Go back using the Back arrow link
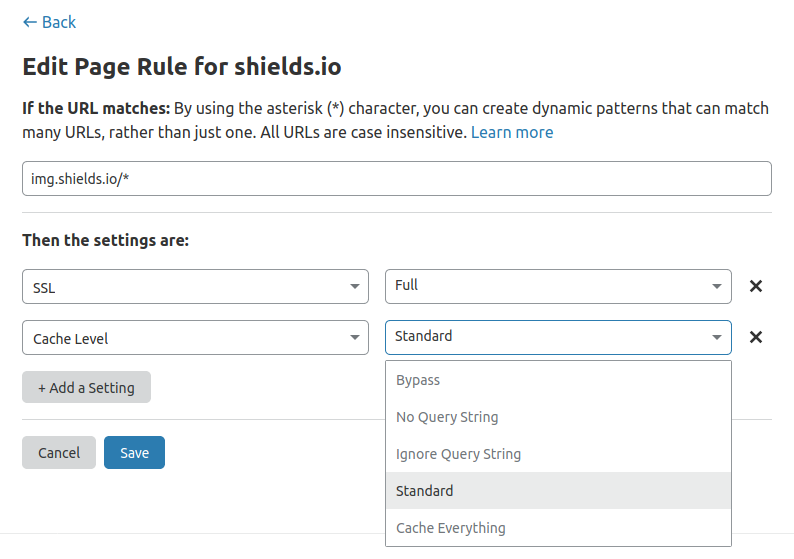Screen dimensions: 794x559 coord(49,22)
